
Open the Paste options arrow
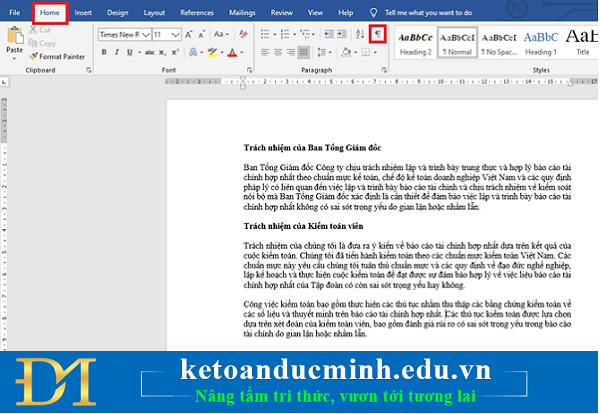(x=14, y=59)
